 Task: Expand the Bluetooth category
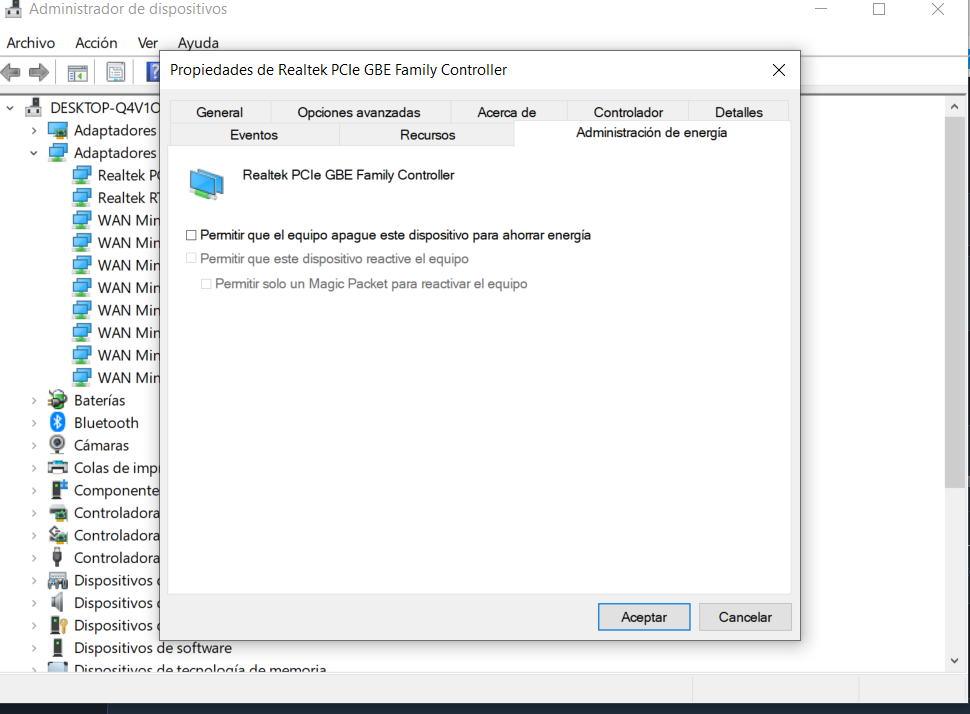[33, 423]
